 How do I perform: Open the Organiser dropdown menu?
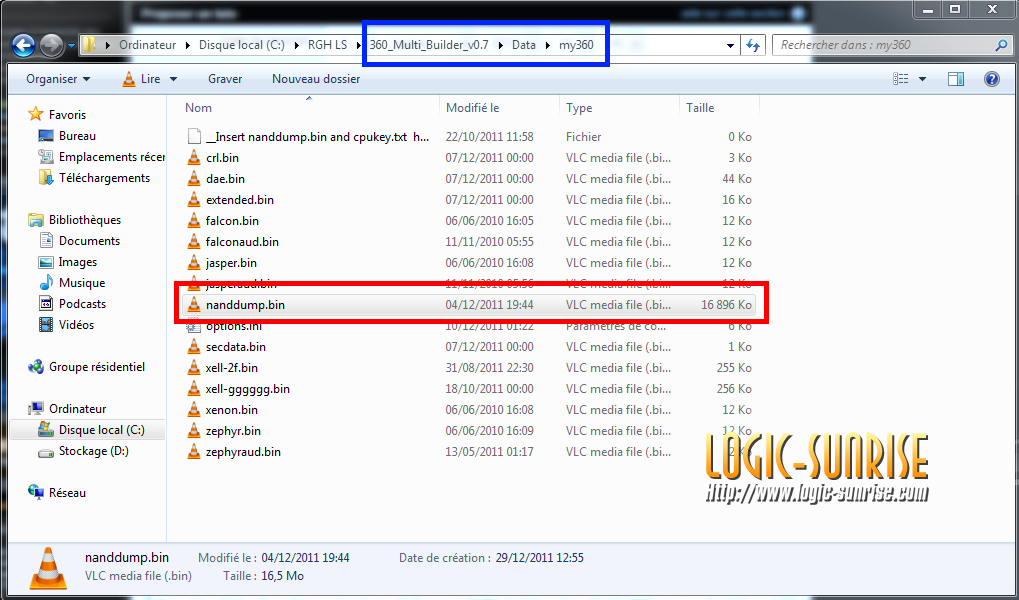[x=58, y=79]
